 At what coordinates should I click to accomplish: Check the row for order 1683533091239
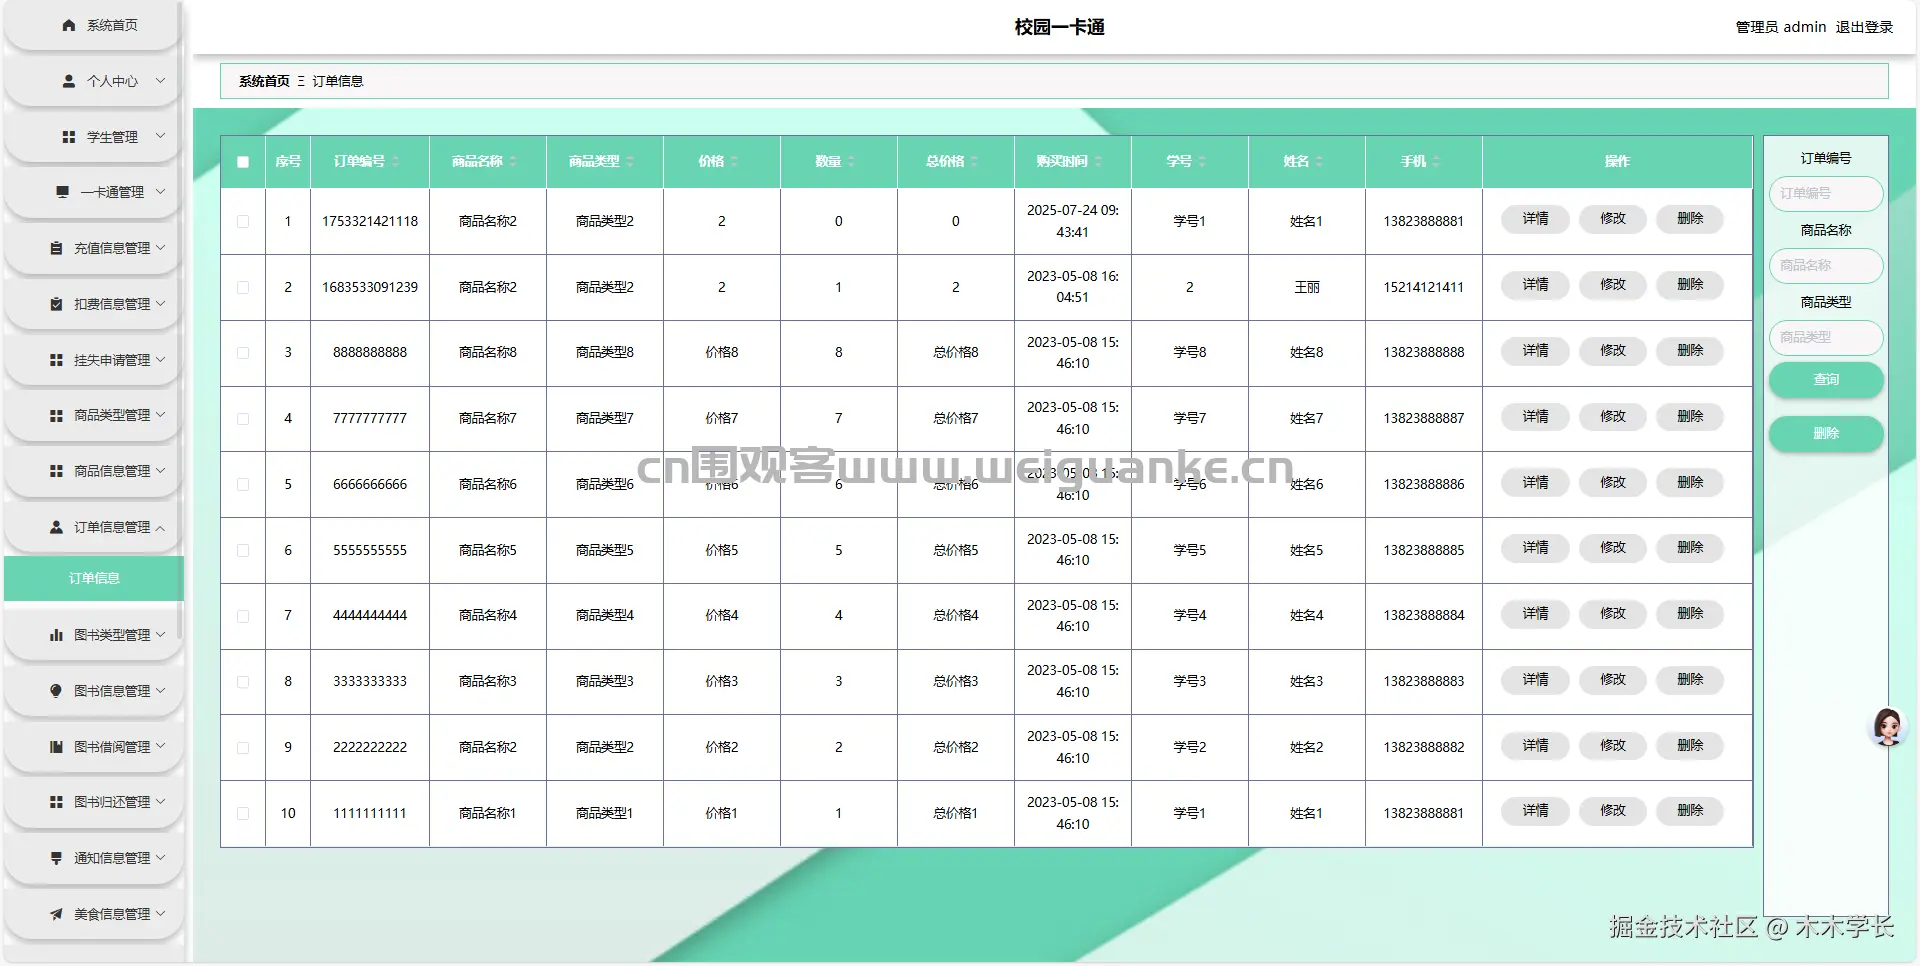(x=243, y=287)
